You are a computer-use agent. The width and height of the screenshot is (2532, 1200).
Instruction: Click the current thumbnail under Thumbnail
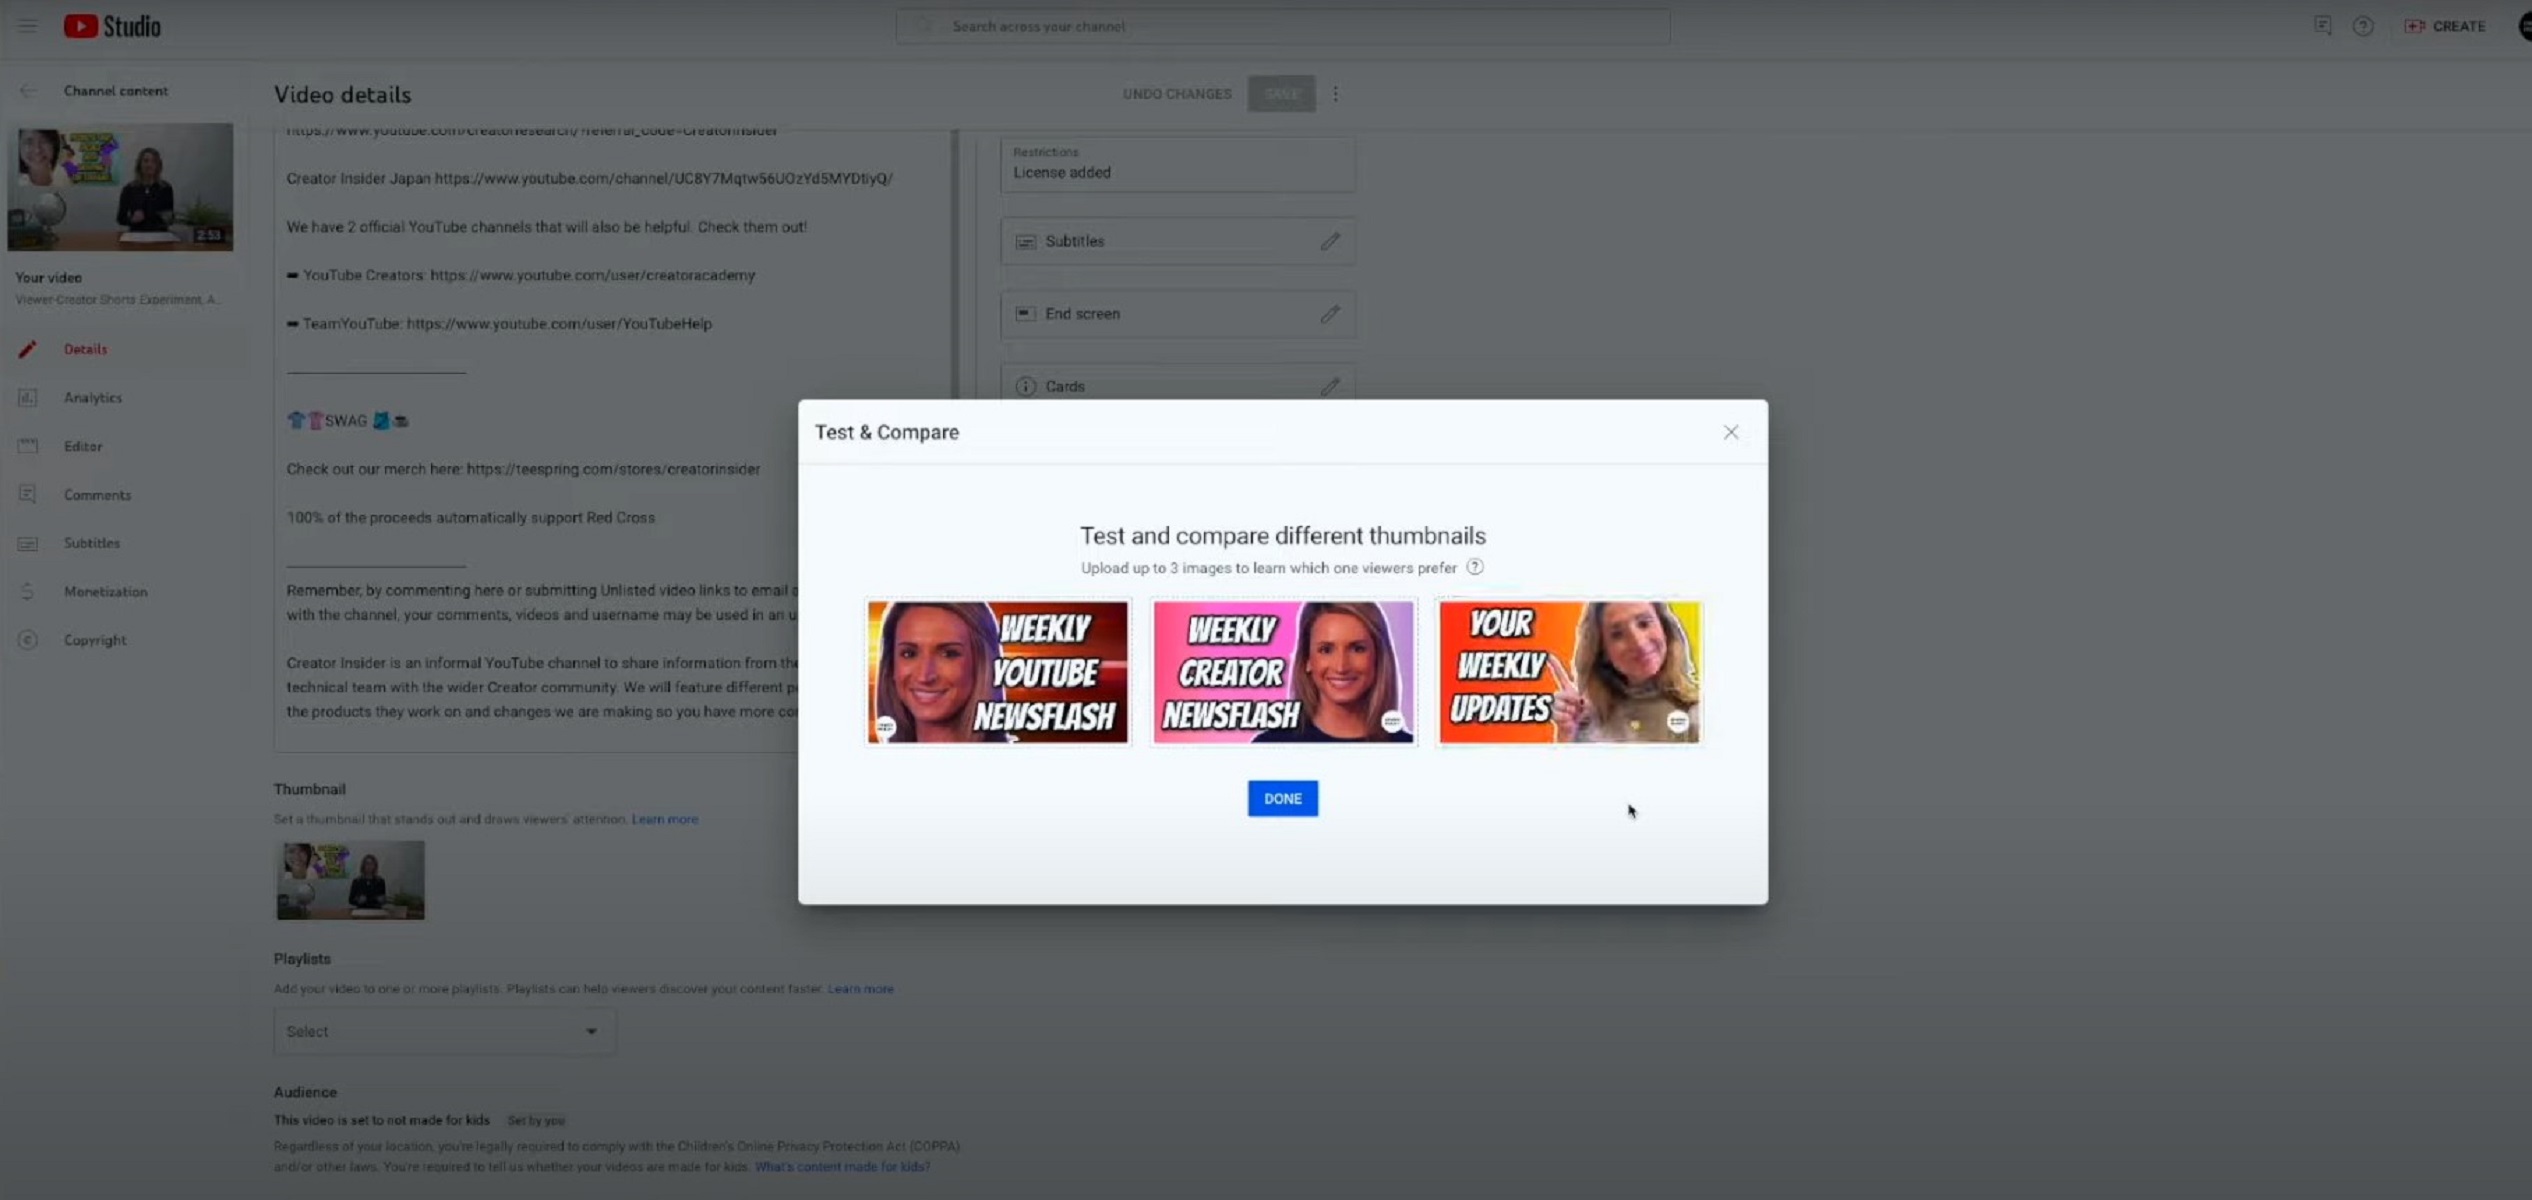click(x=350, y=880)
